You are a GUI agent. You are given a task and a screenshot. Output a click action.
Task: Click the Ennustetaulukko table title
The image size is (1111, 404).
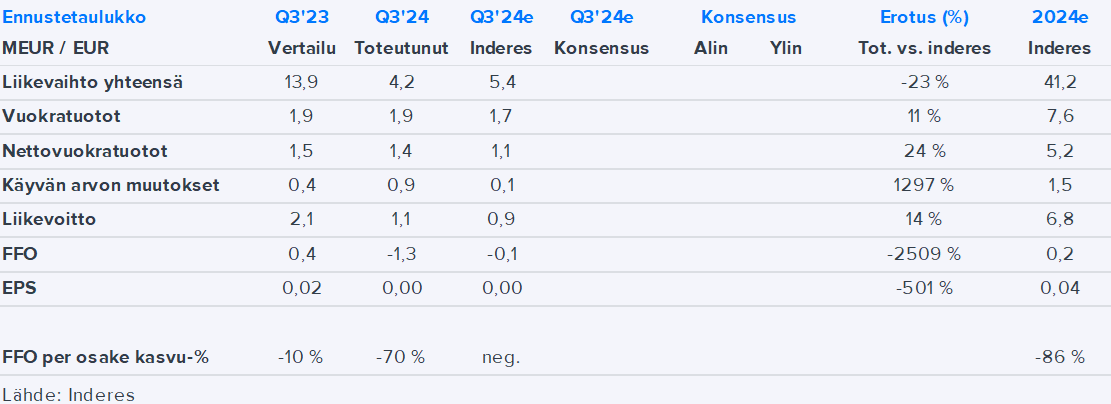(x=74, y=18)
